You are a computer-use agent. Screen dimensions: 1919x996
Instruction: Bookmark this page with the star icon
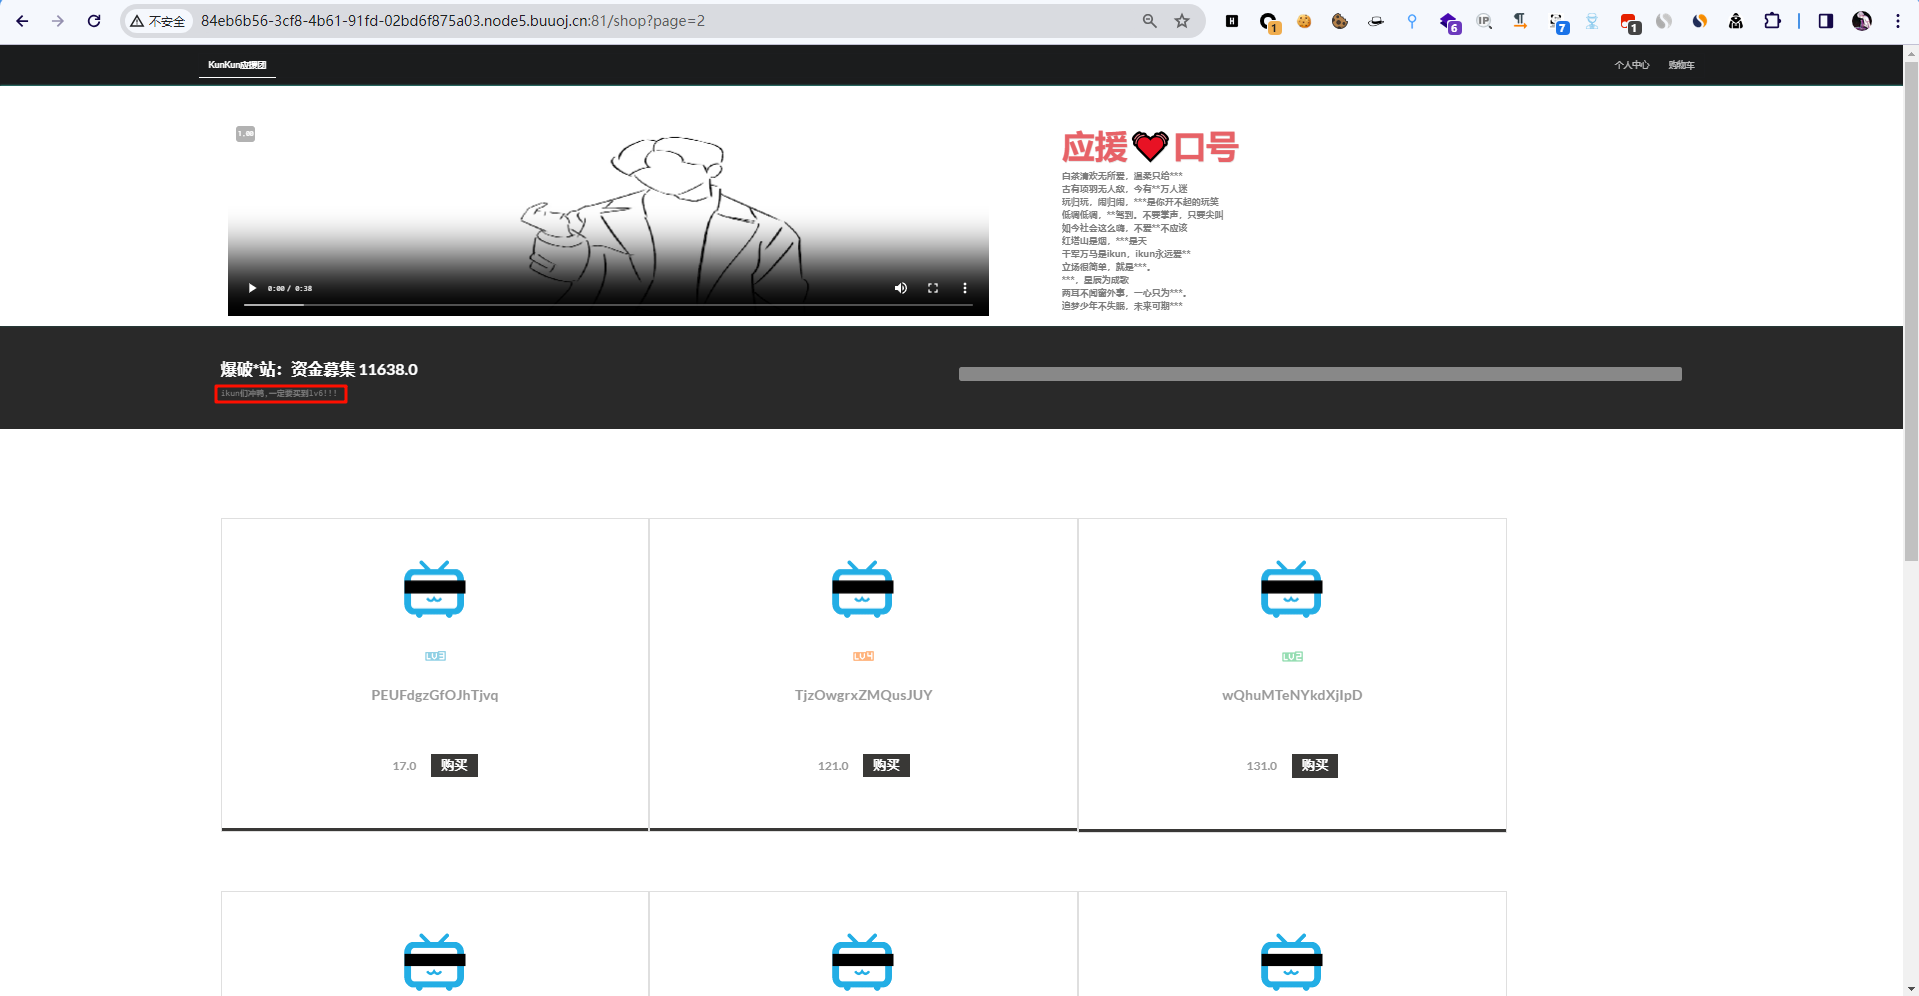tap(1182, 21)
